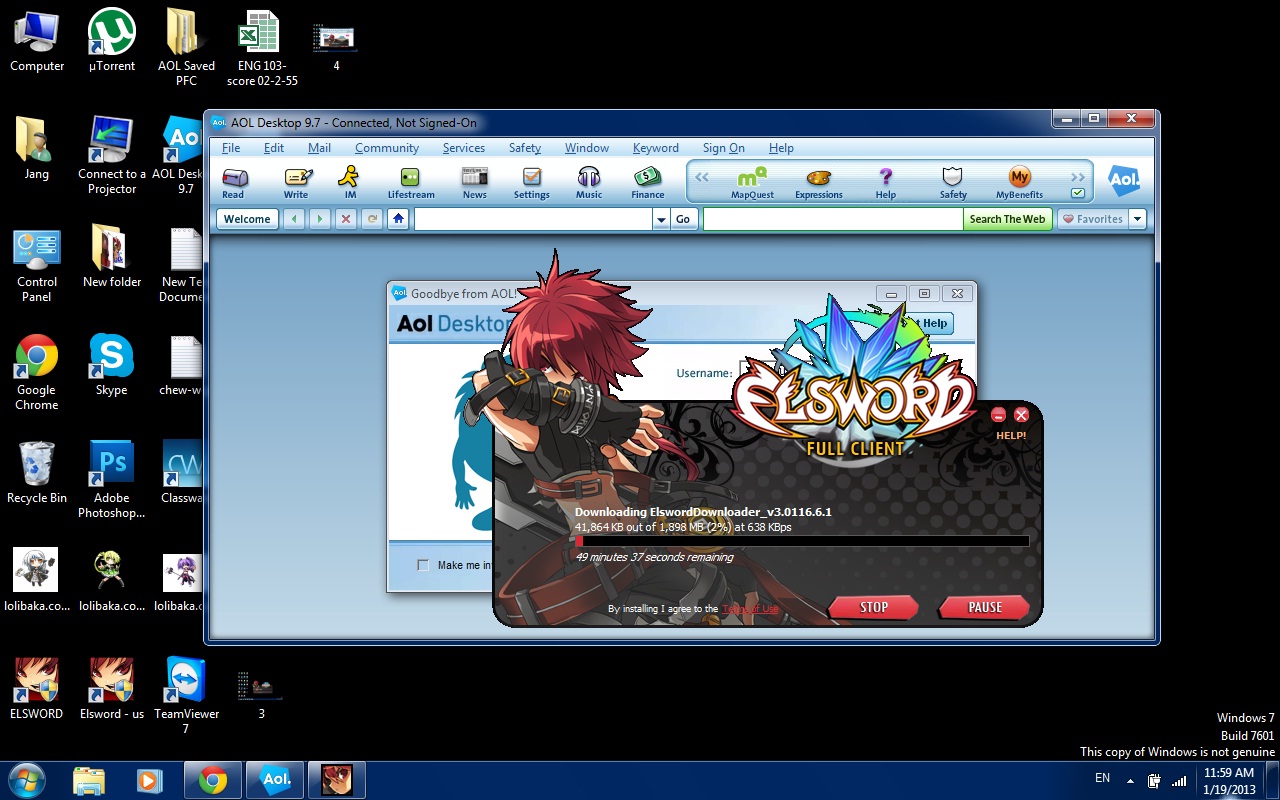1280x800 pixels.
Task: Open the Mail menu in AOL
Action: coord(319,148)
